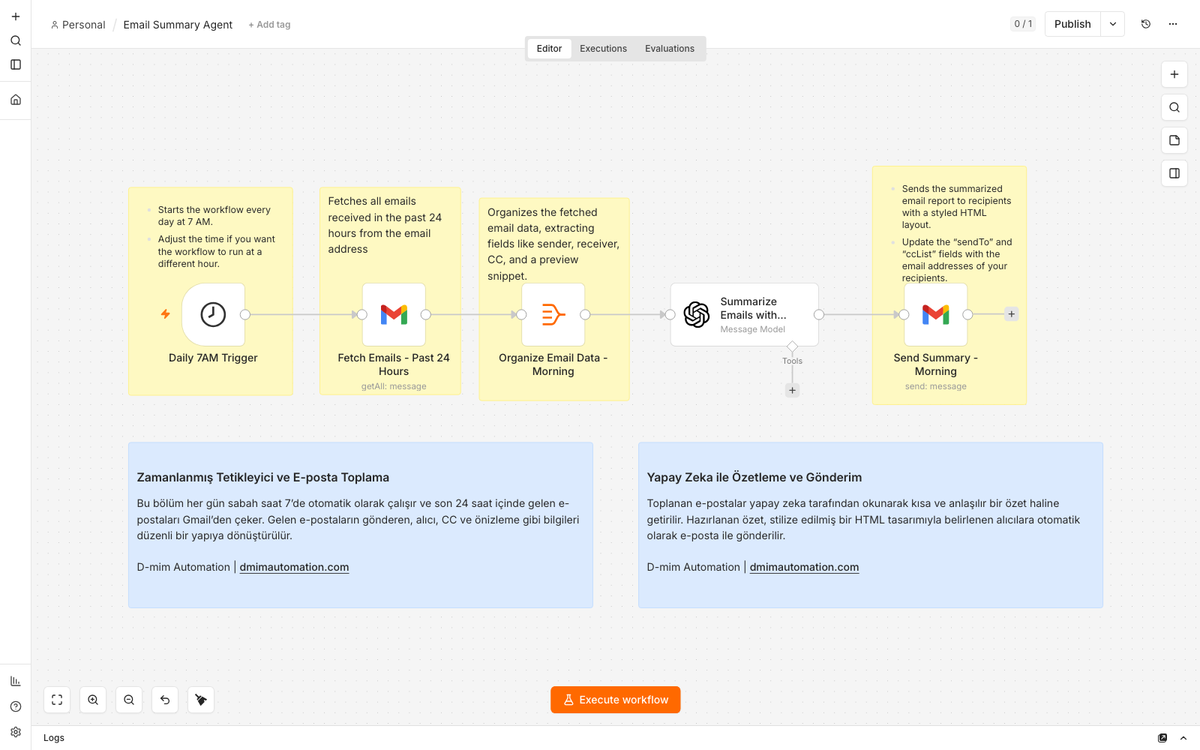1200x750 pixels.
Task: Select the Zamanlanmış Tetikleyici ve E-posta Toplama note
Action: click(x=360, y=525)
